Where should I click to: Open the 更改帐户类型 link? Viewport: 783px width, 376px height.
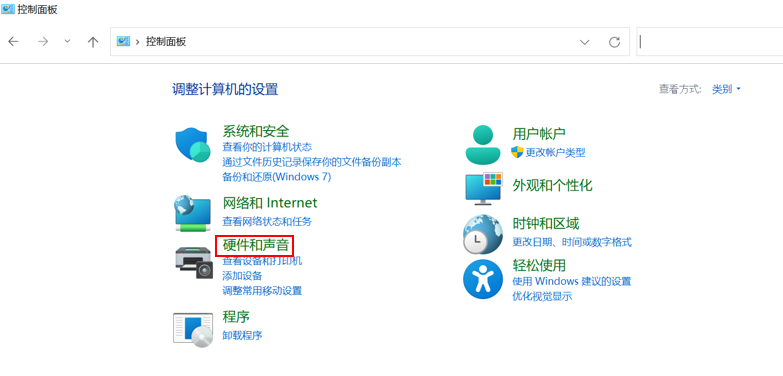coord(555,152)
